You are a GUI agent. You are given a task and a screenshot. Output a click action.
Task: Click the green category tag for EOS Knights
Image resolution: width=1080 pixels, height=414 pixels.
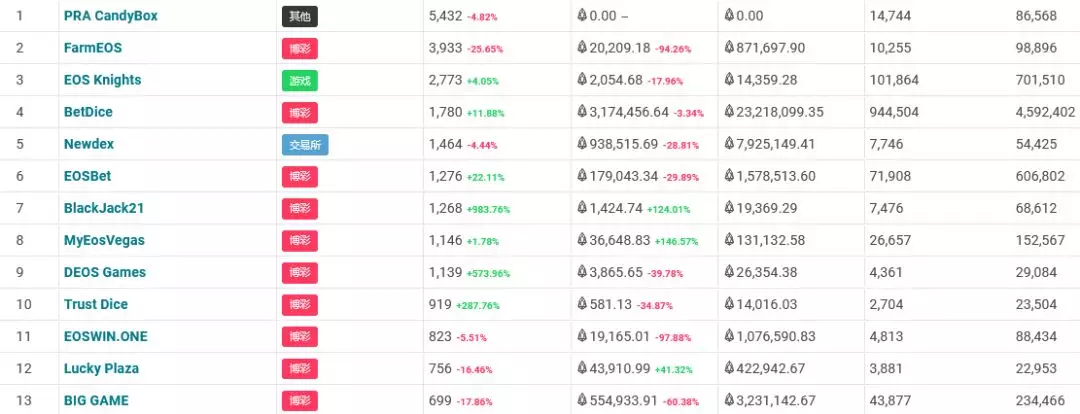pyautogui.click(x=300, y=81)
